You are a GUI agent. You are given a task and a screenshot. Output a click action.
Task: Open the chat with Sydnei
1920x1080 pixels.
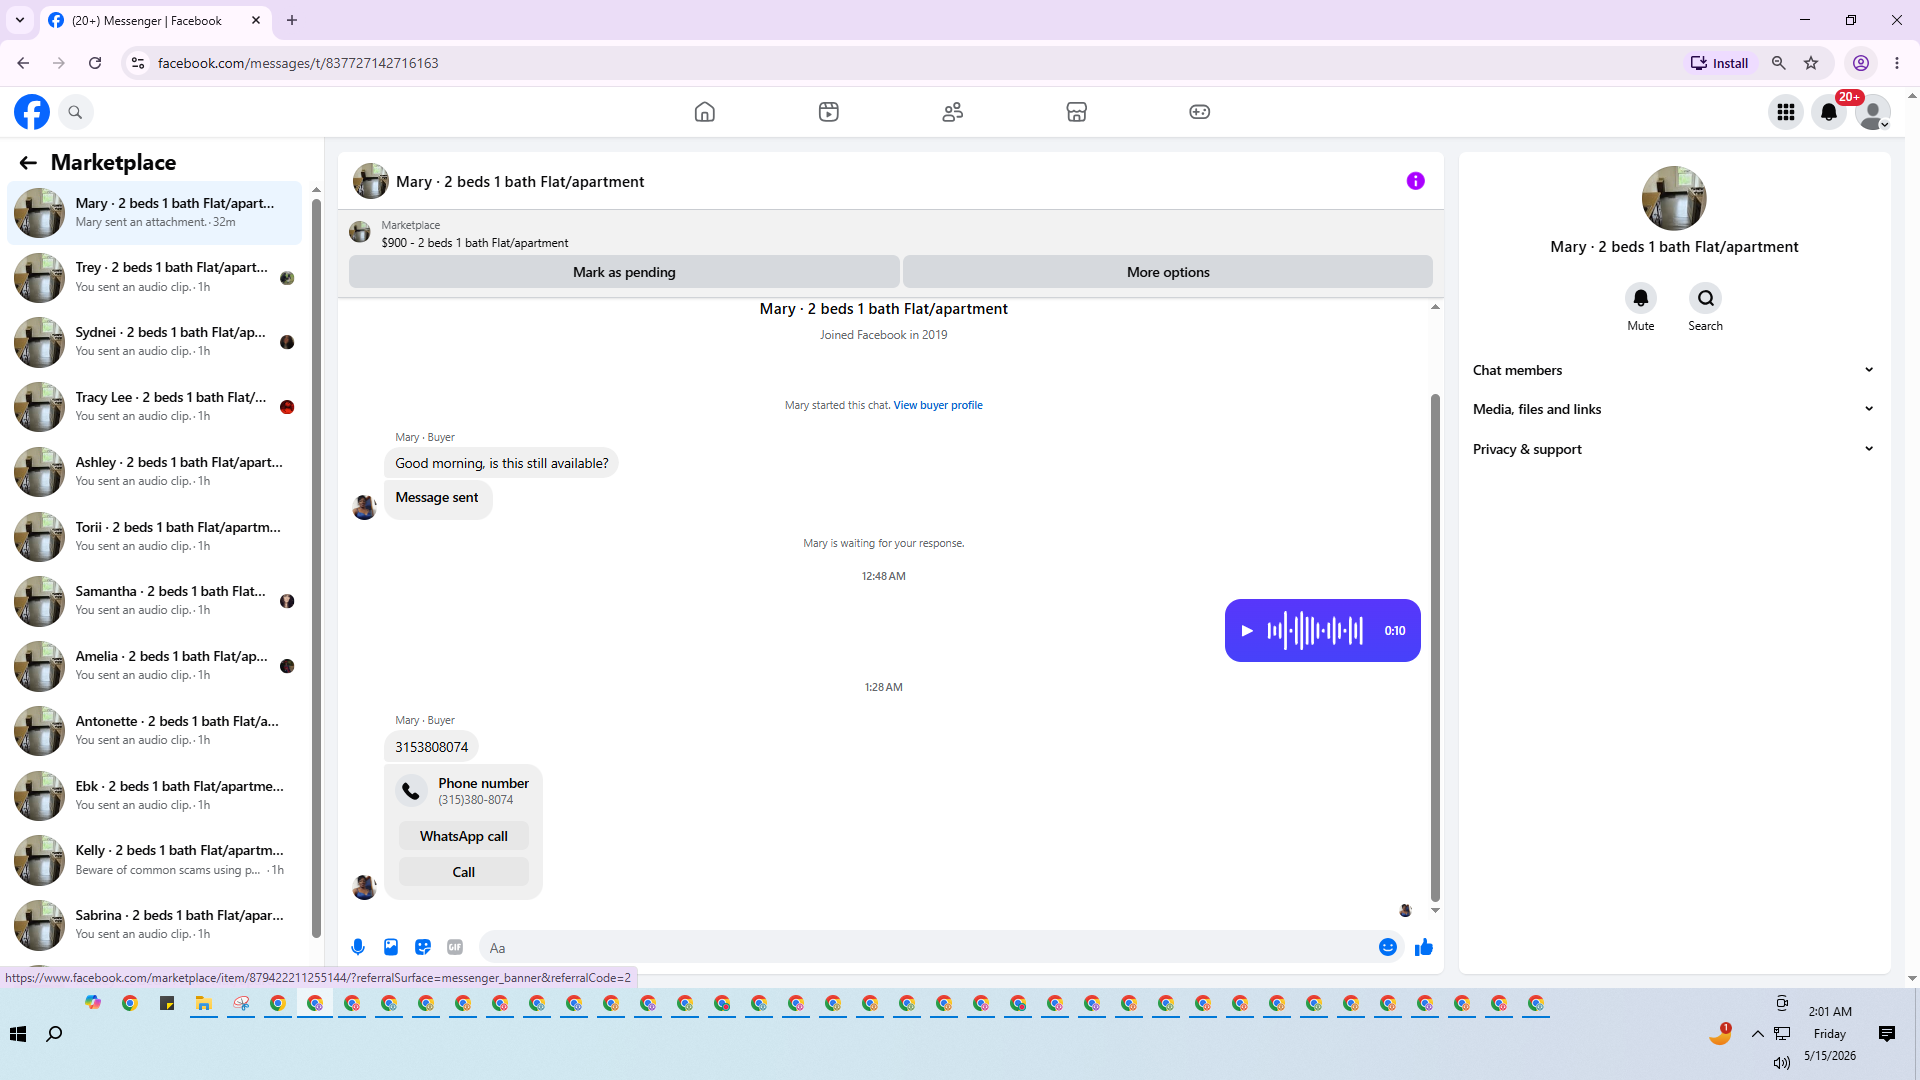coord(155,342)
